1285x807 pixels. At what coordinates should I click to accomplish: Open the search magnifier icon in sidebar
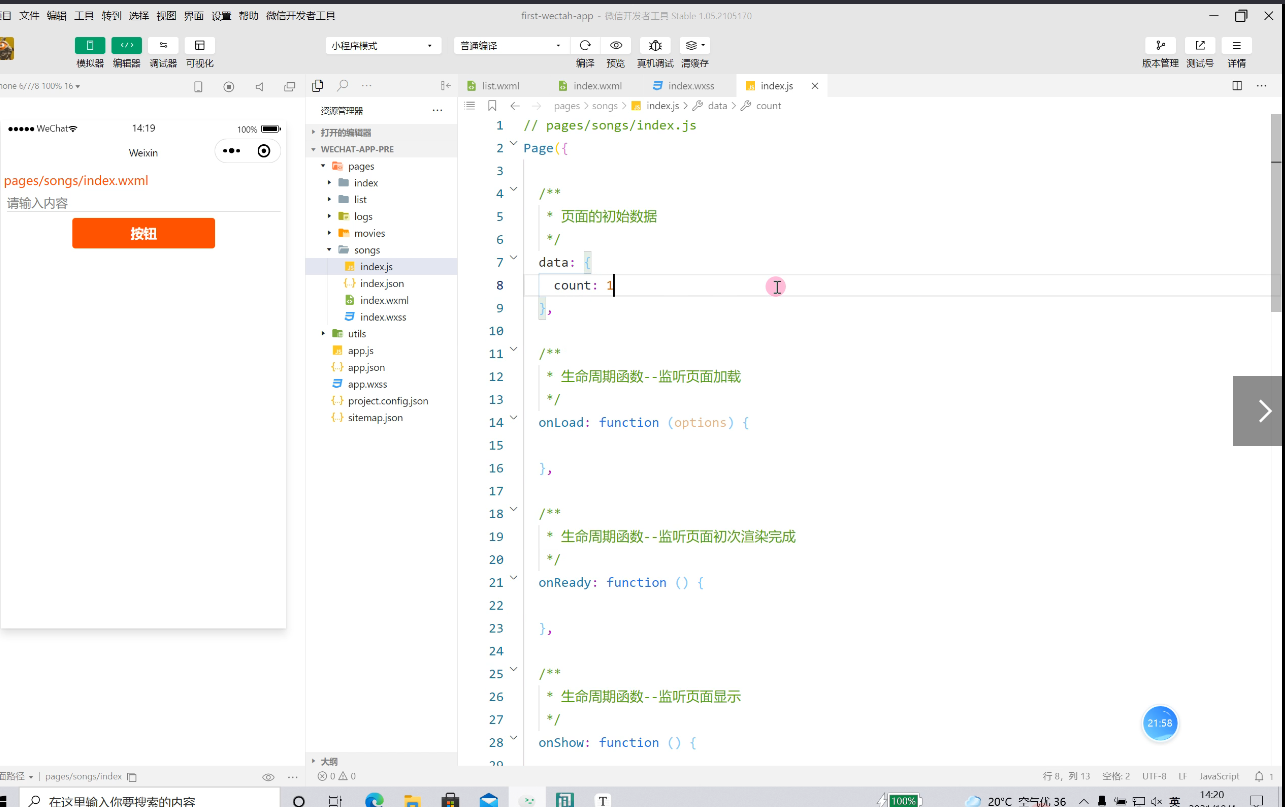[x=343, y=86]
